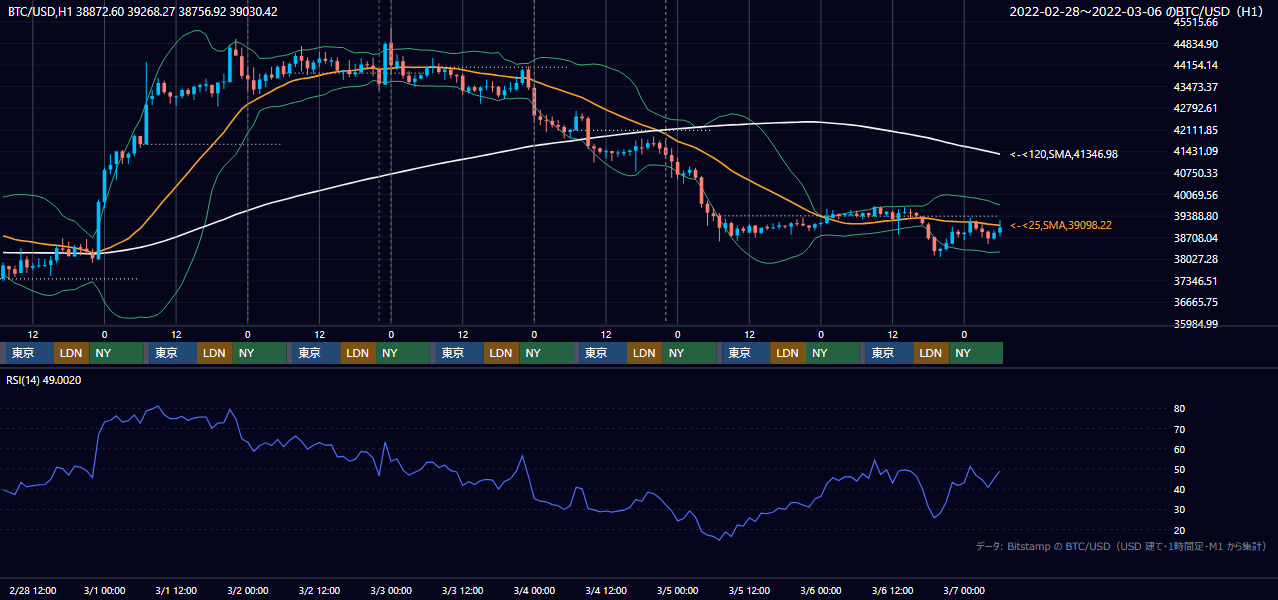Select the 2/28 12:00 date label
Image resolution: width=1278 pixels, height=600 pixels.
[x=33, y=590]
